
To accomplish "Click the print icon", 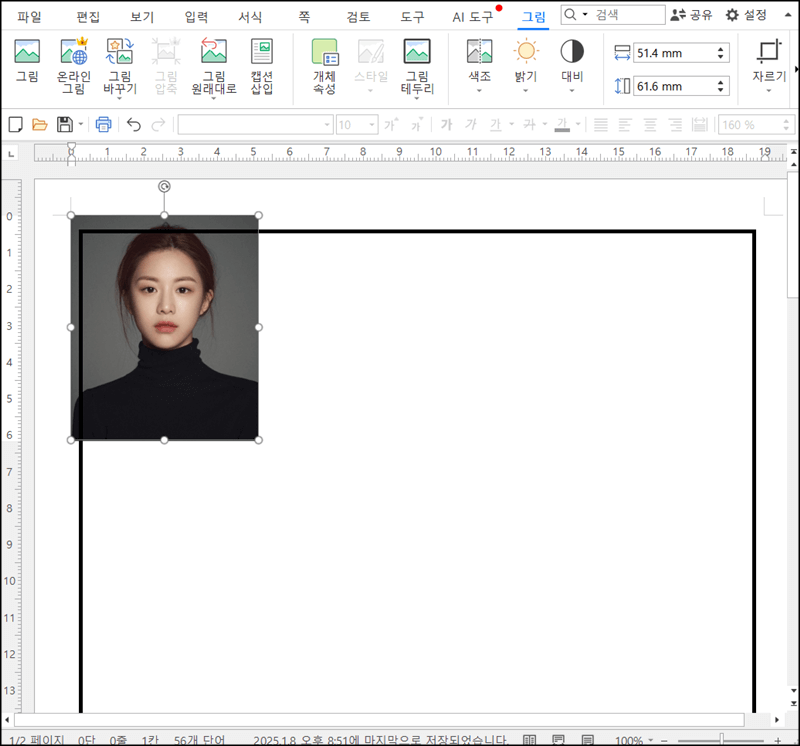I will [x=104, y=125].
